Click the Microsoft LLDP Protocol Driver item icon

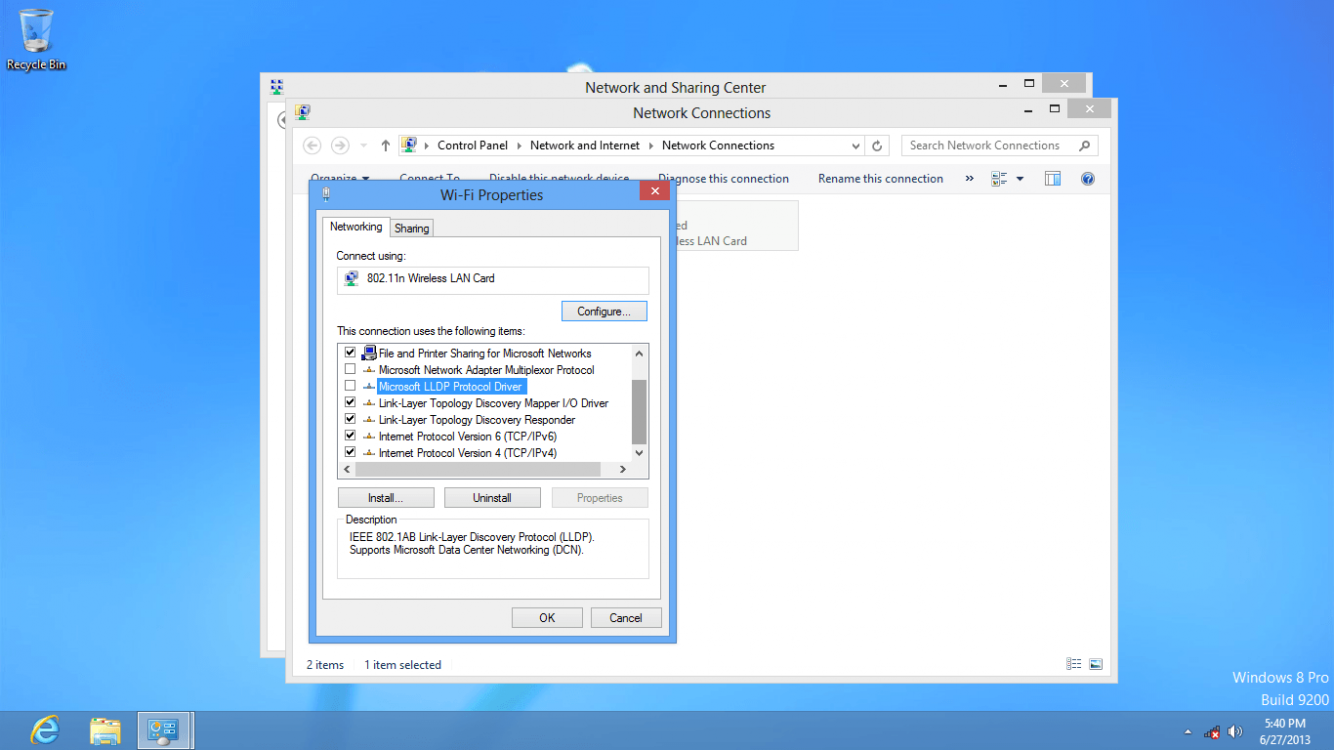pos(369,387)
